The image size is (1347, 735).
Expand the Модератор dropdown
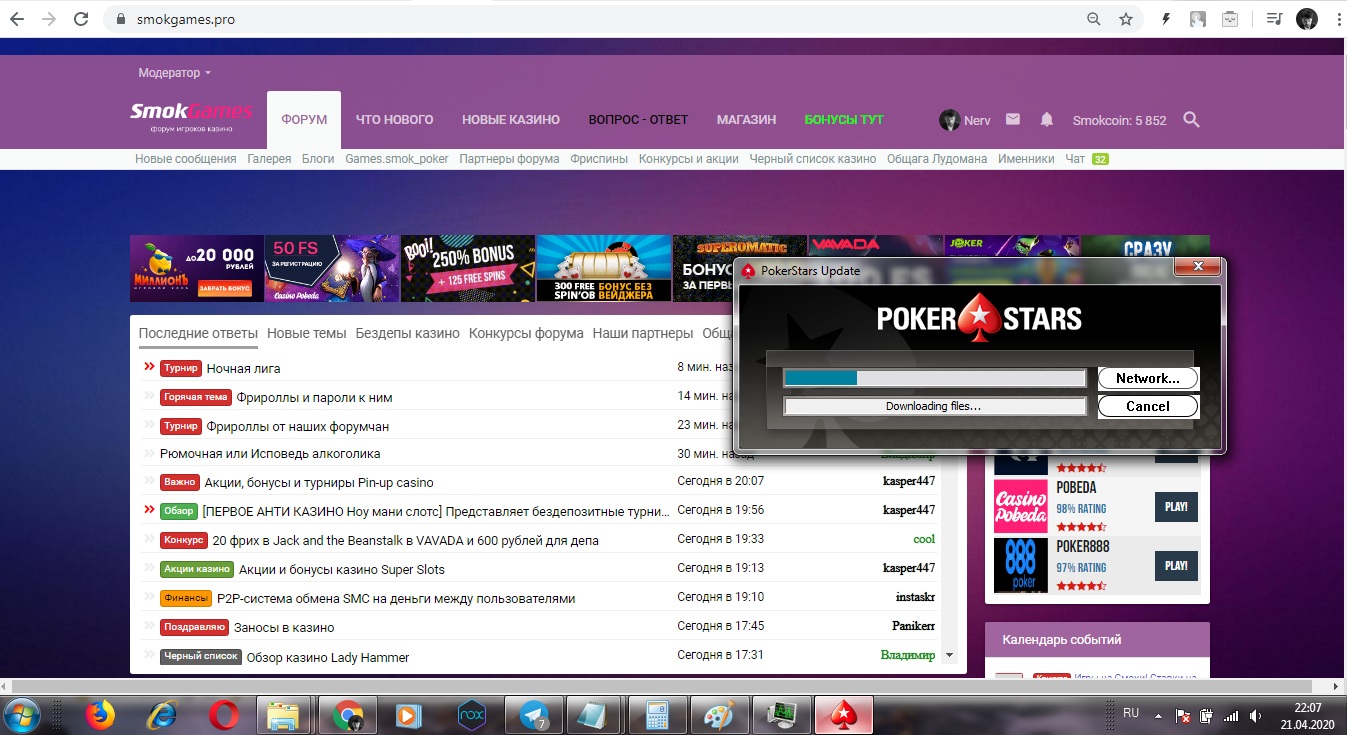175,73
